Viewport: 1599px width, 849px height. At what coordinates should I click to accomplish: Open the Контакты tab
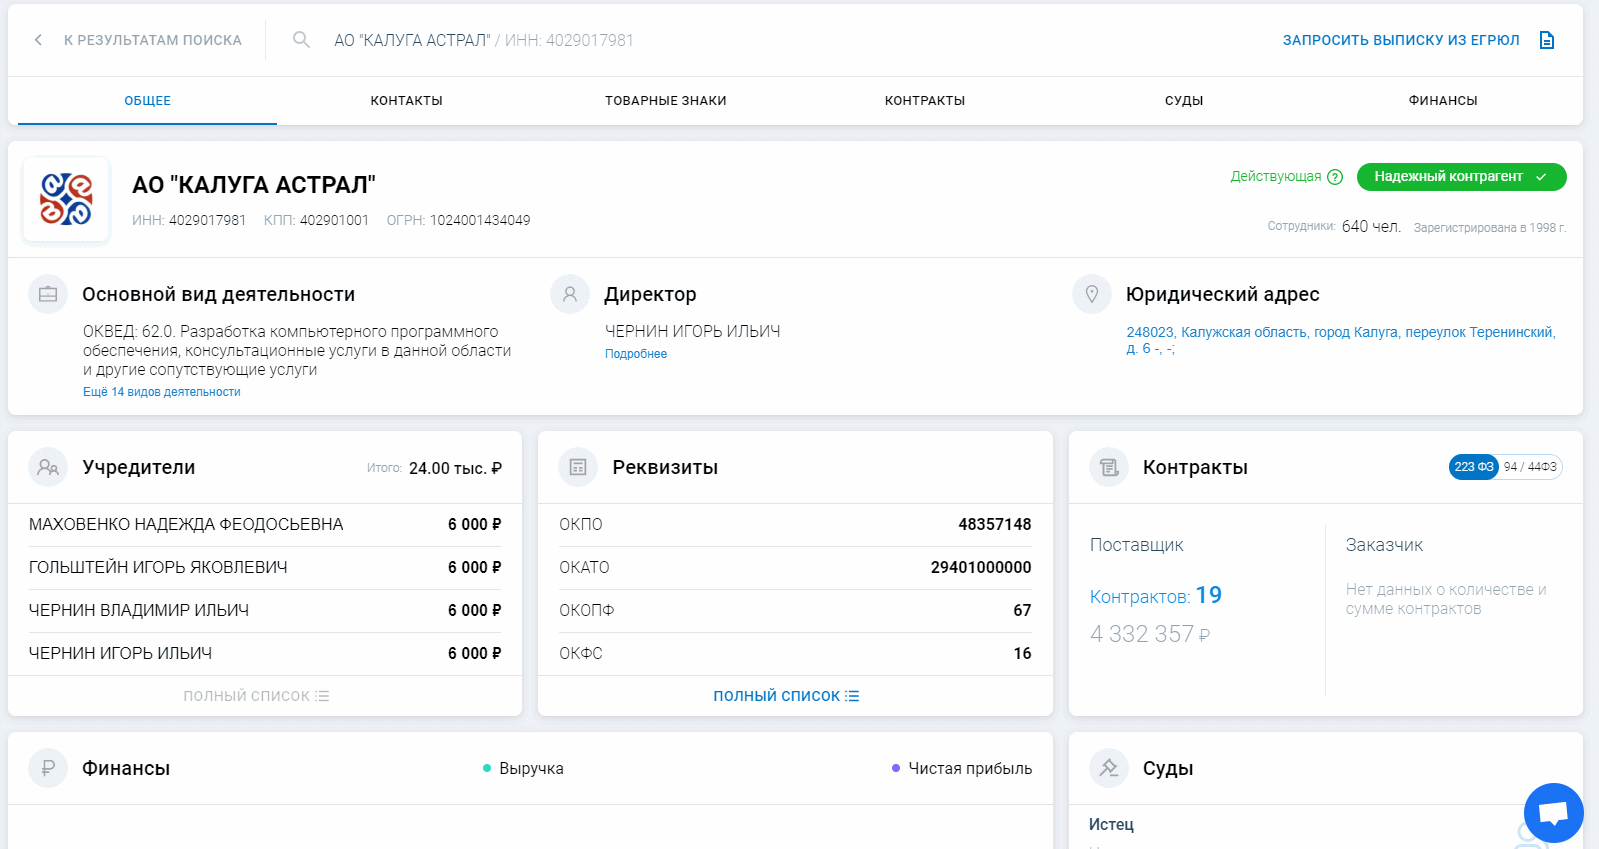coord(406,101)
